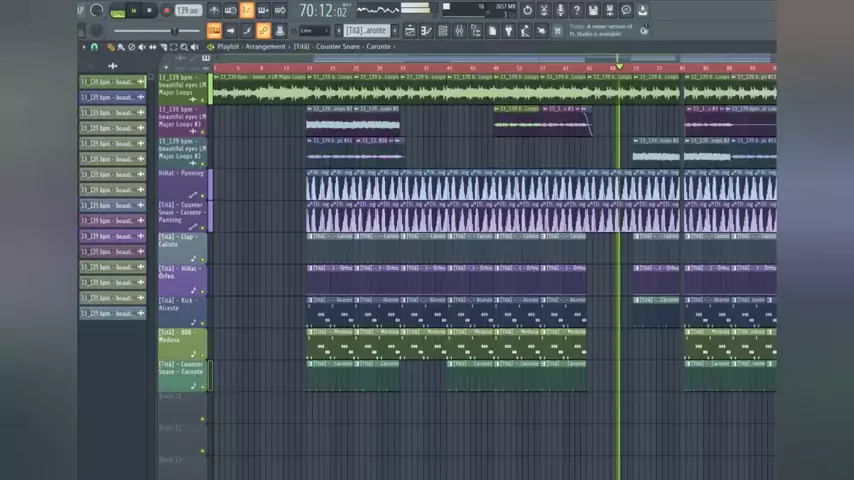
Task: Select the [Tità] - Kick - Alceste track header
Action: tap(182, 312)
